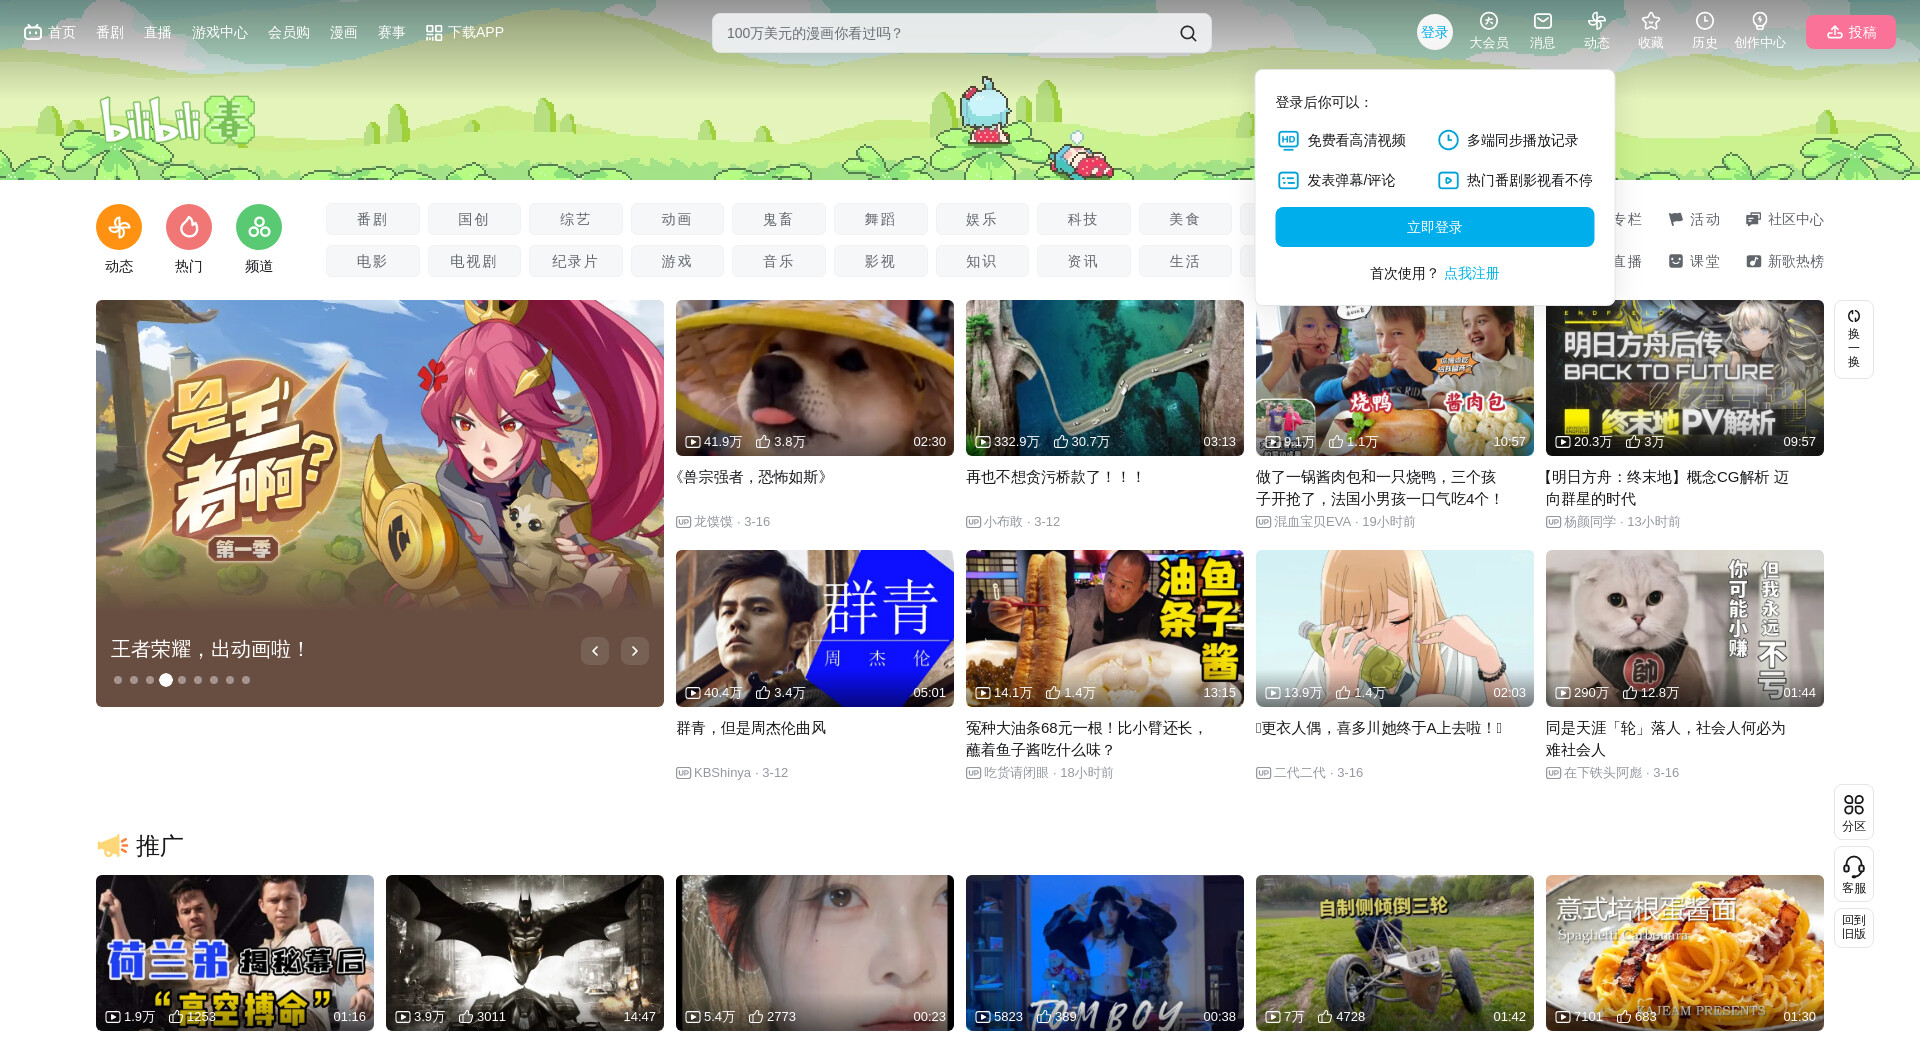Screen dimensions: 1920x1040
Task: Open 更衣人偶 video title
Action: (1379, 728)
